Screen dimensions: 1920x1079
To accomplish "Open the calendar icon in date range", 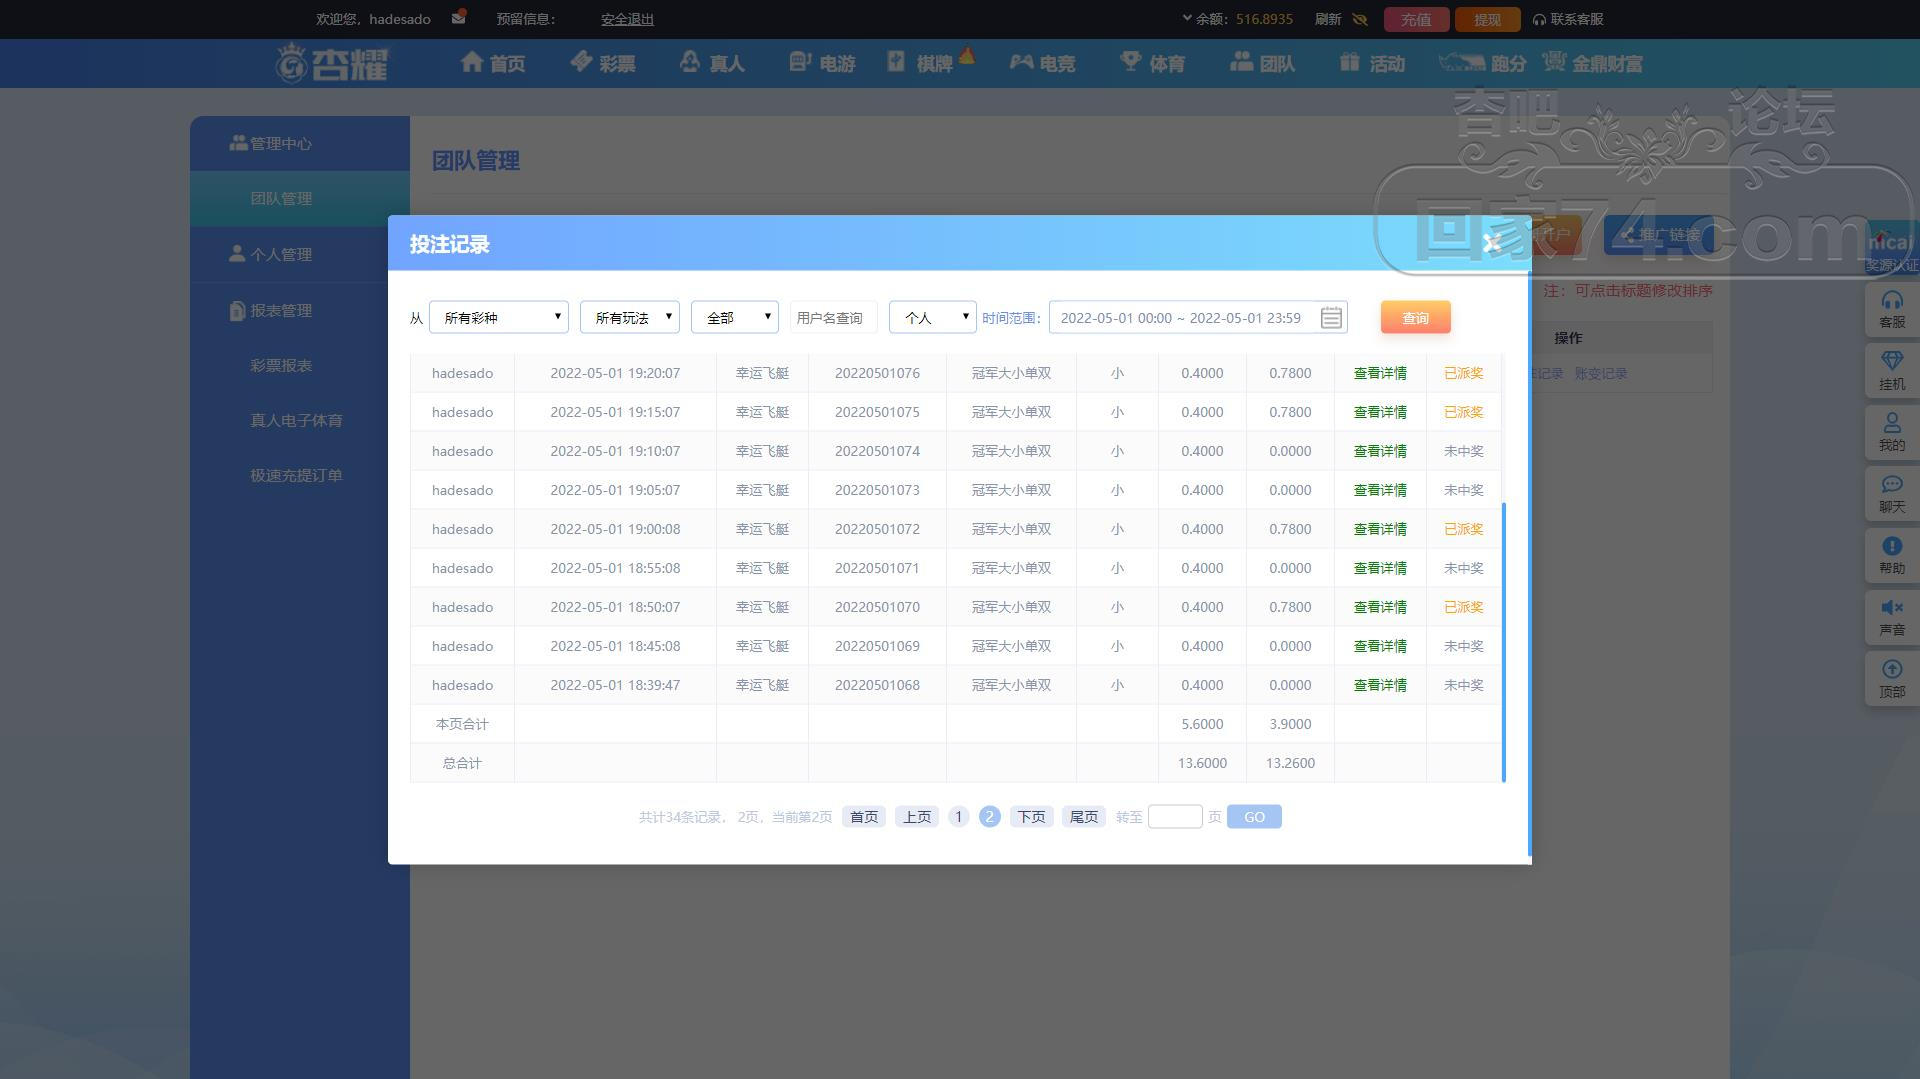I will [x=1331, y=317].
